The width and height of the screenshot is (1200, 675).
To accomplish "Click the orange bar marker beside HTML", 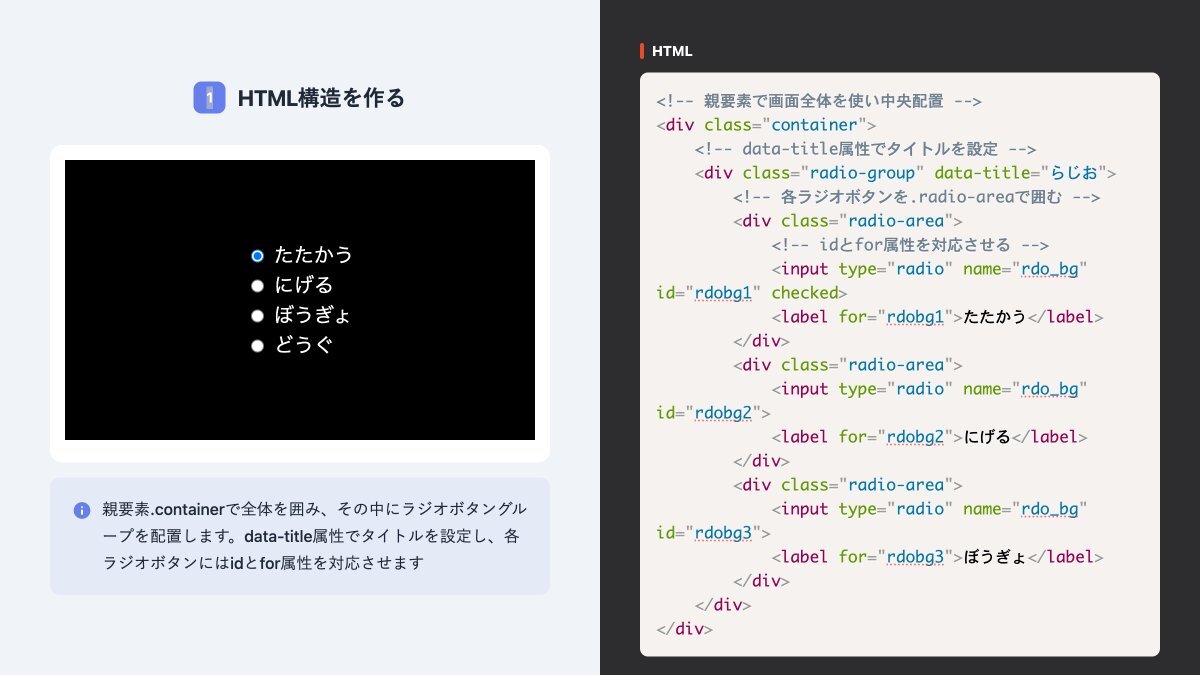I will coord(642,51).
